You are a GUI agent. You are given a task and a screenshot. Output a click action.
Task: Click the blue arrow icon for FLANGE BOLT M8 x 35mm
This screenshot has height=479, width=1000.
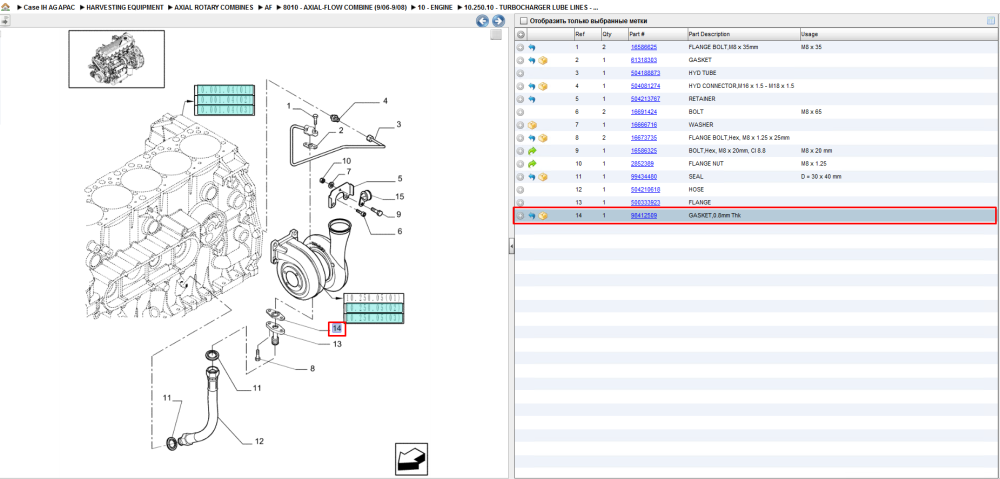532,47
